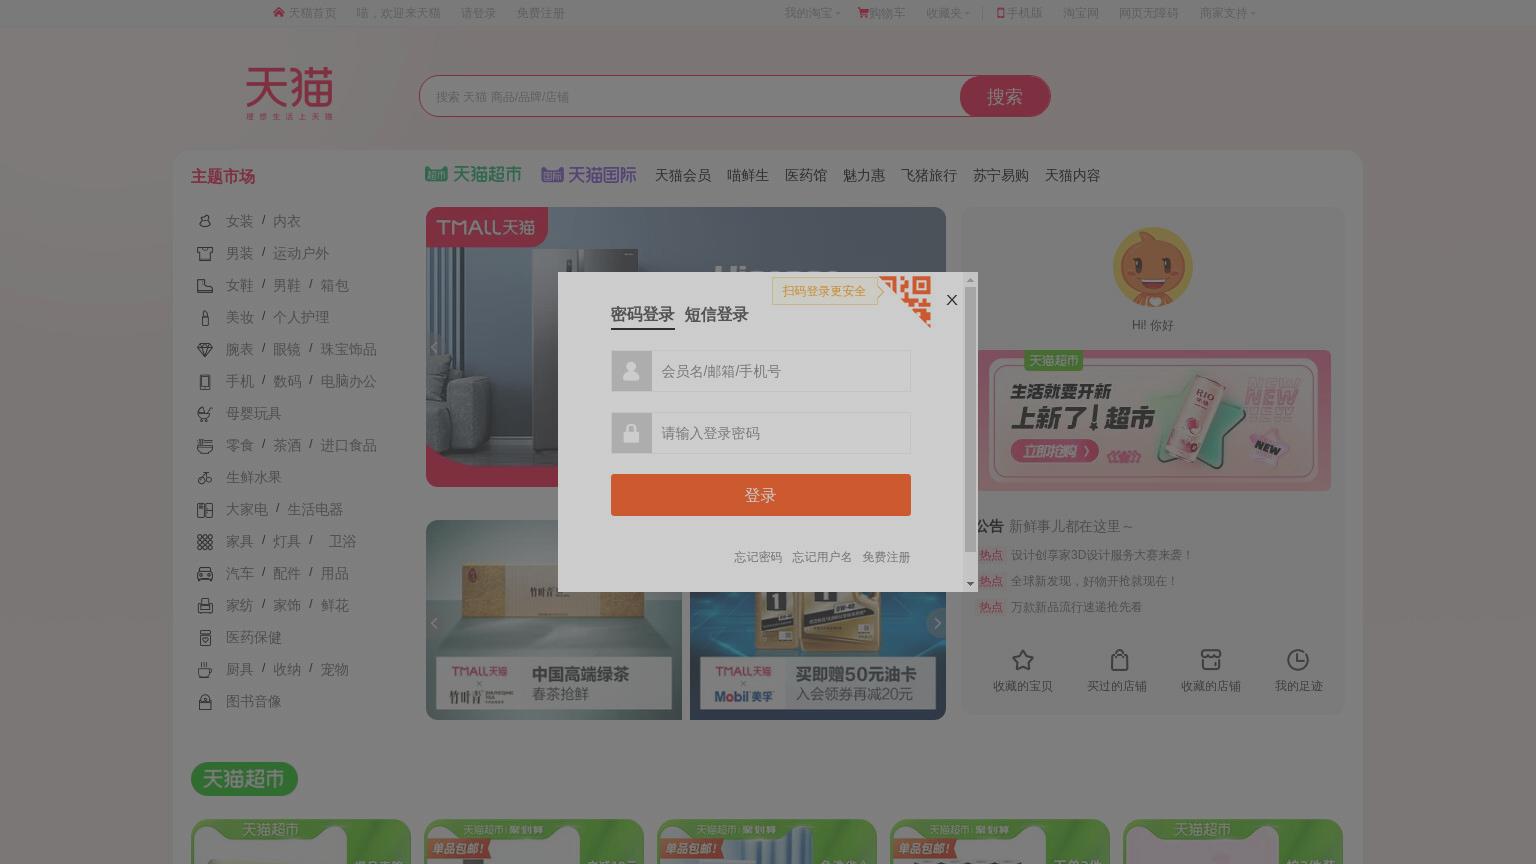Click the orange 登录 button
Screen dimensions: 1536x864
pyautogui.click(x=761, y=495)
